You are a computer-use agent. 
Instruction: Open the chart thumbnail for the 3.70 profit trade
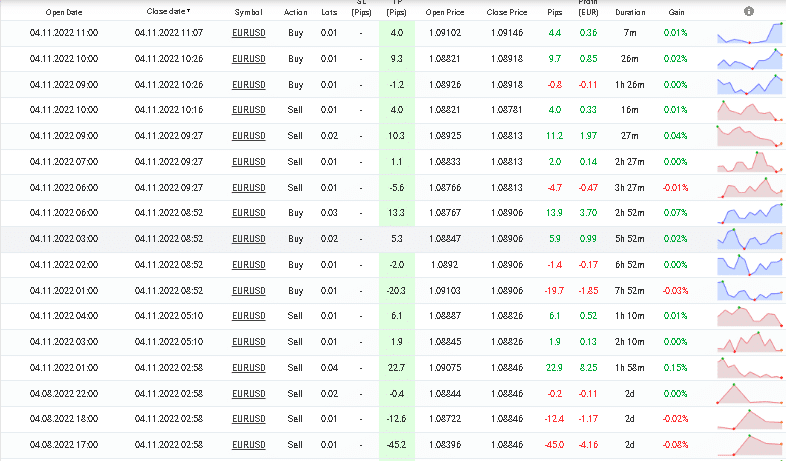[x=750, y=213]
